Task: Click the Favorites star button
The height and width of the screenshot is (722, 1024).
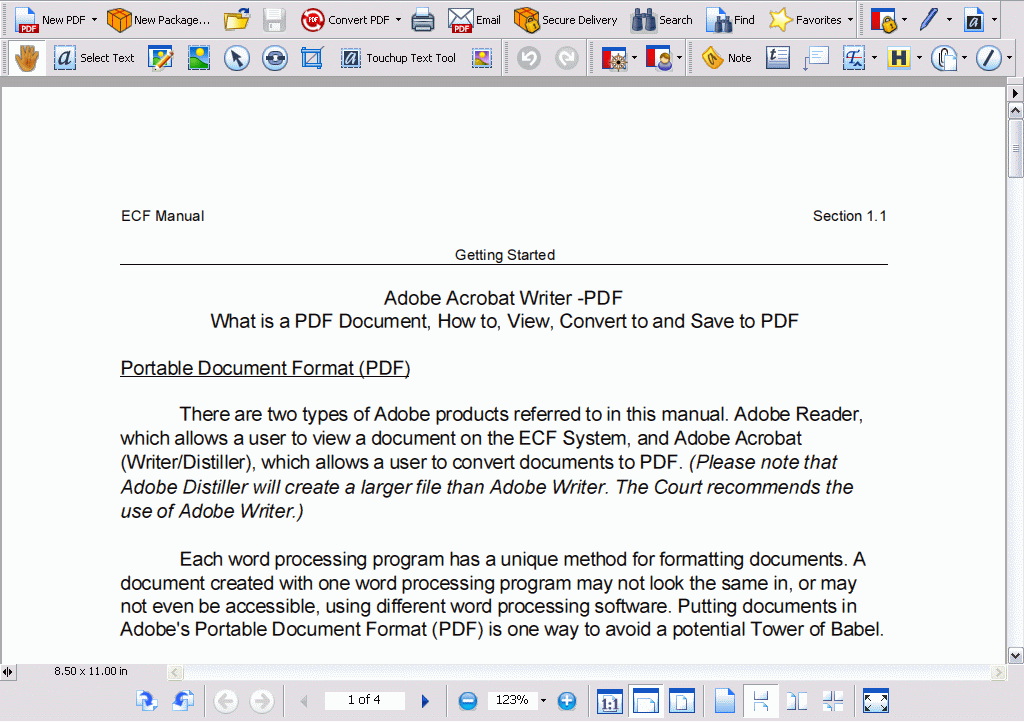Action: [x=805, y=20]
